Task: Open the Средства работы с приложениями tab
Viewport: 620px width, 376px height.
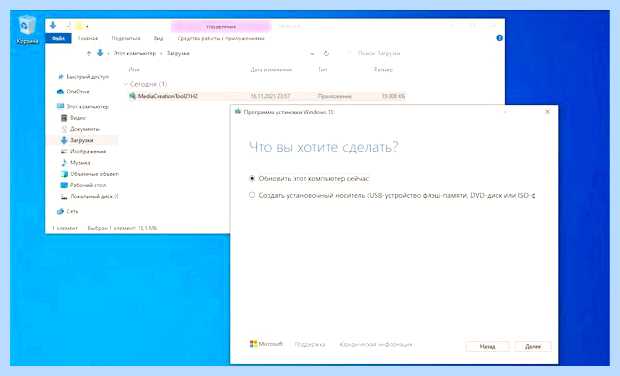Action: (221, 38)
